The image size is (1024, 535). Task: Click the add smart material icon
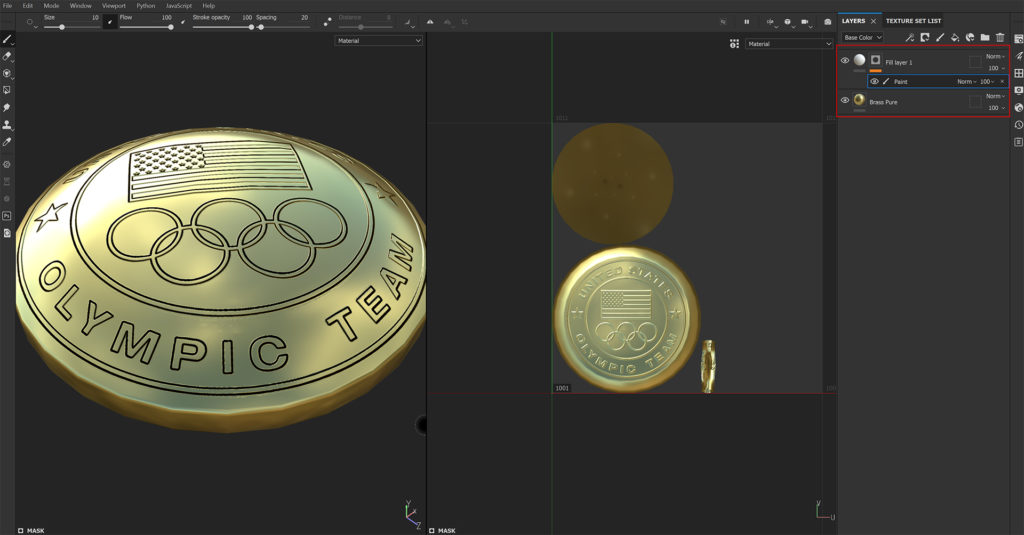click(x=970, y=37)
